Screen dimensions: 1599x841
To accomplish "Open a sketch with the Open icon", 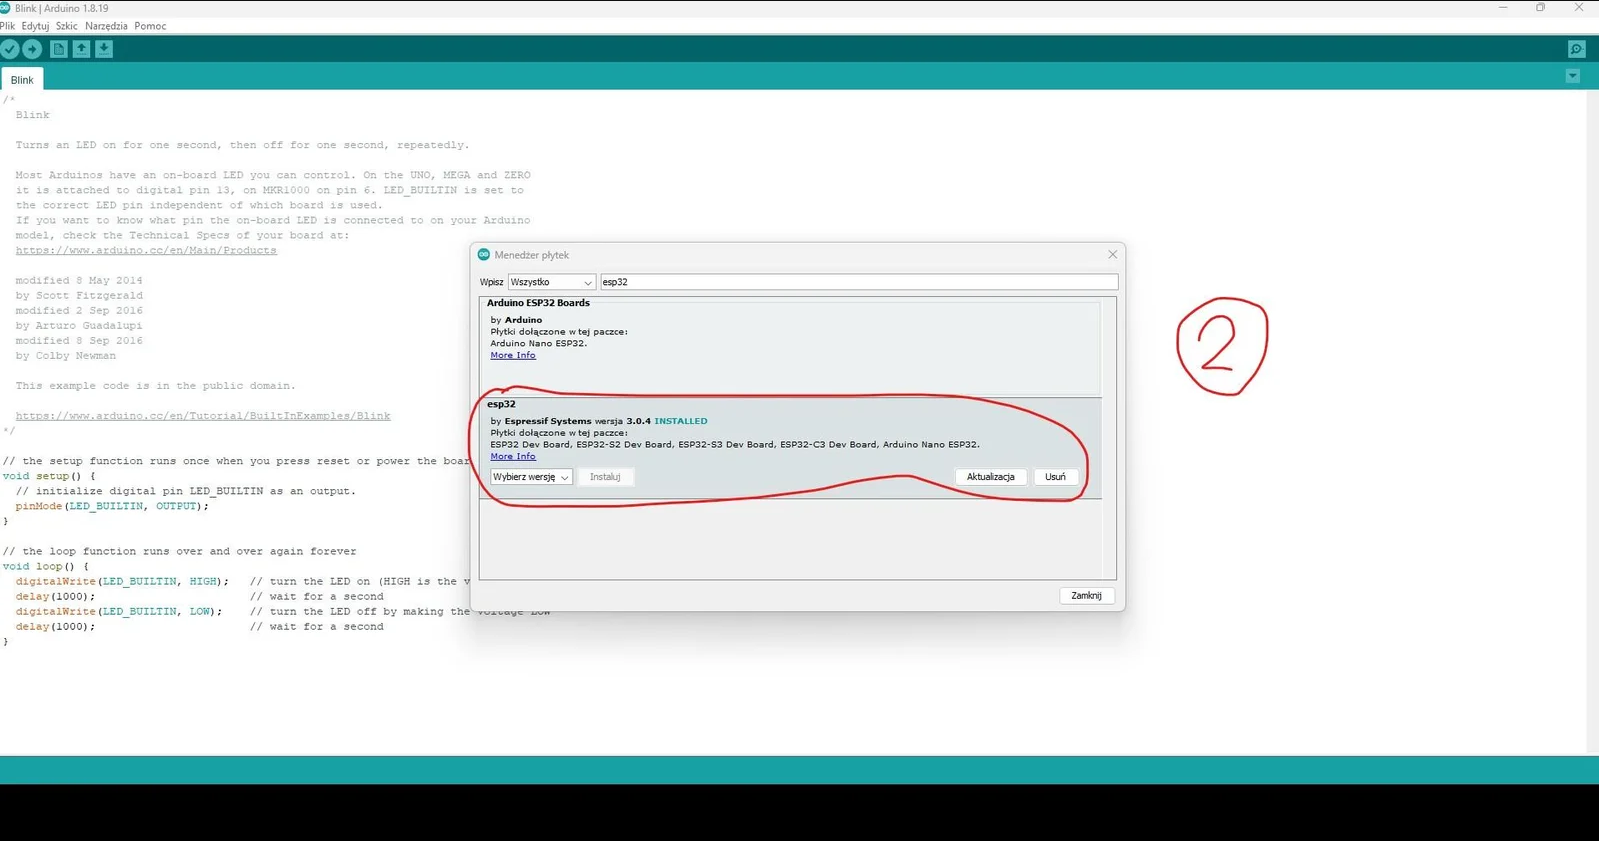I will tap(82, 49).
